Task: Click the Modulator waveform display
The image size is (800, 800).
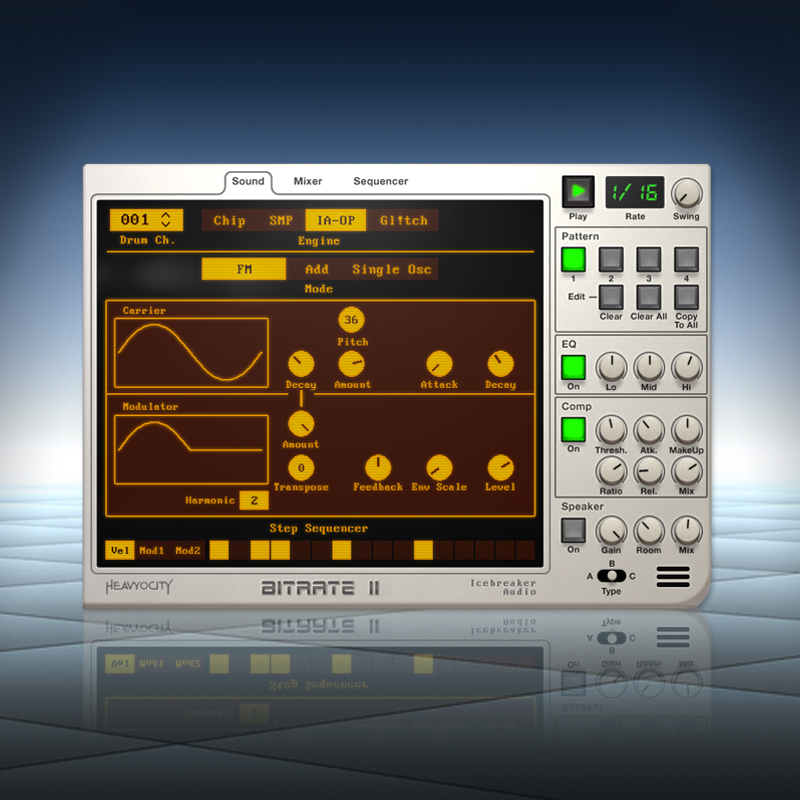Action: [x=191, y=449]
